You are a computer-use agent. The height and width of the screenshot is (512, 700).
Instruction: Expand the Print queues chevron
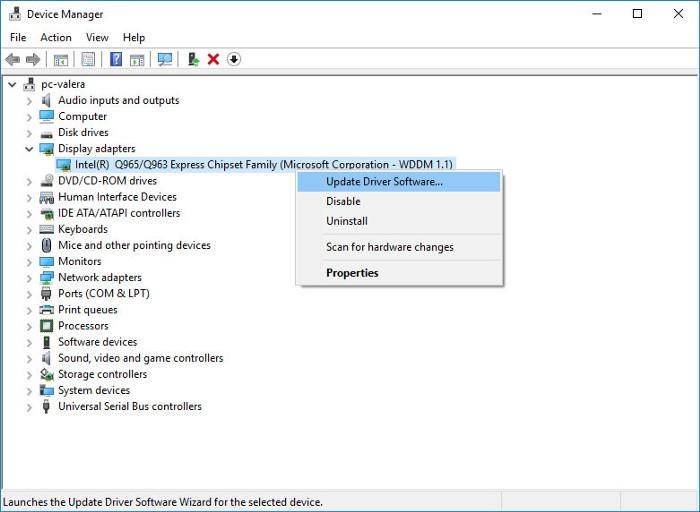point(29,310)
